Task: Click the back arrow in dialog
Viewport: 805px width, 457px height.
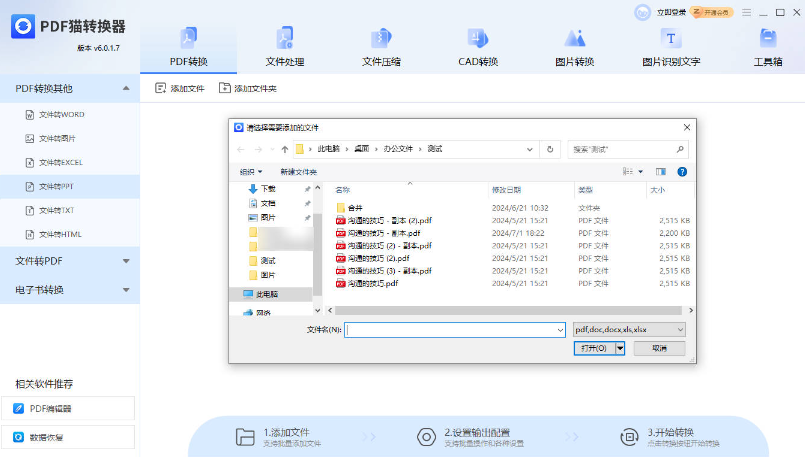Action: (241, 149)
